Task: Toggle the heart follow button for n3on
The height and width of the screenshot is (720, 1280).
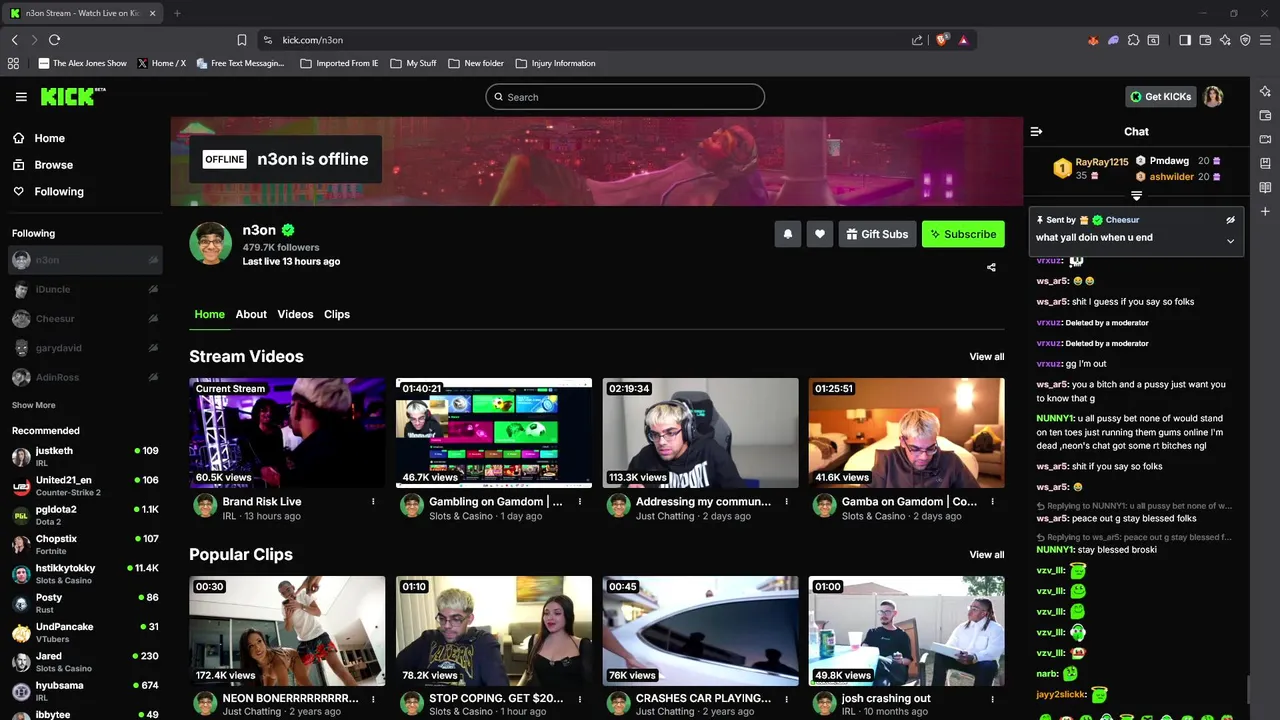Action: pyautogui.click(x=820, y=234)
